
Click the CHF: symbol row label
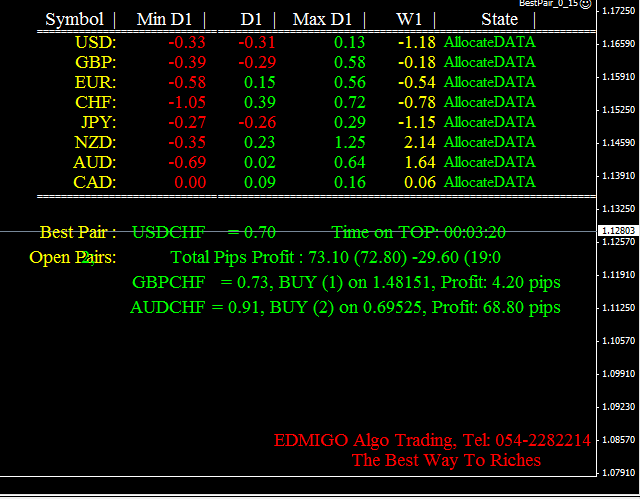pos(96,102)
